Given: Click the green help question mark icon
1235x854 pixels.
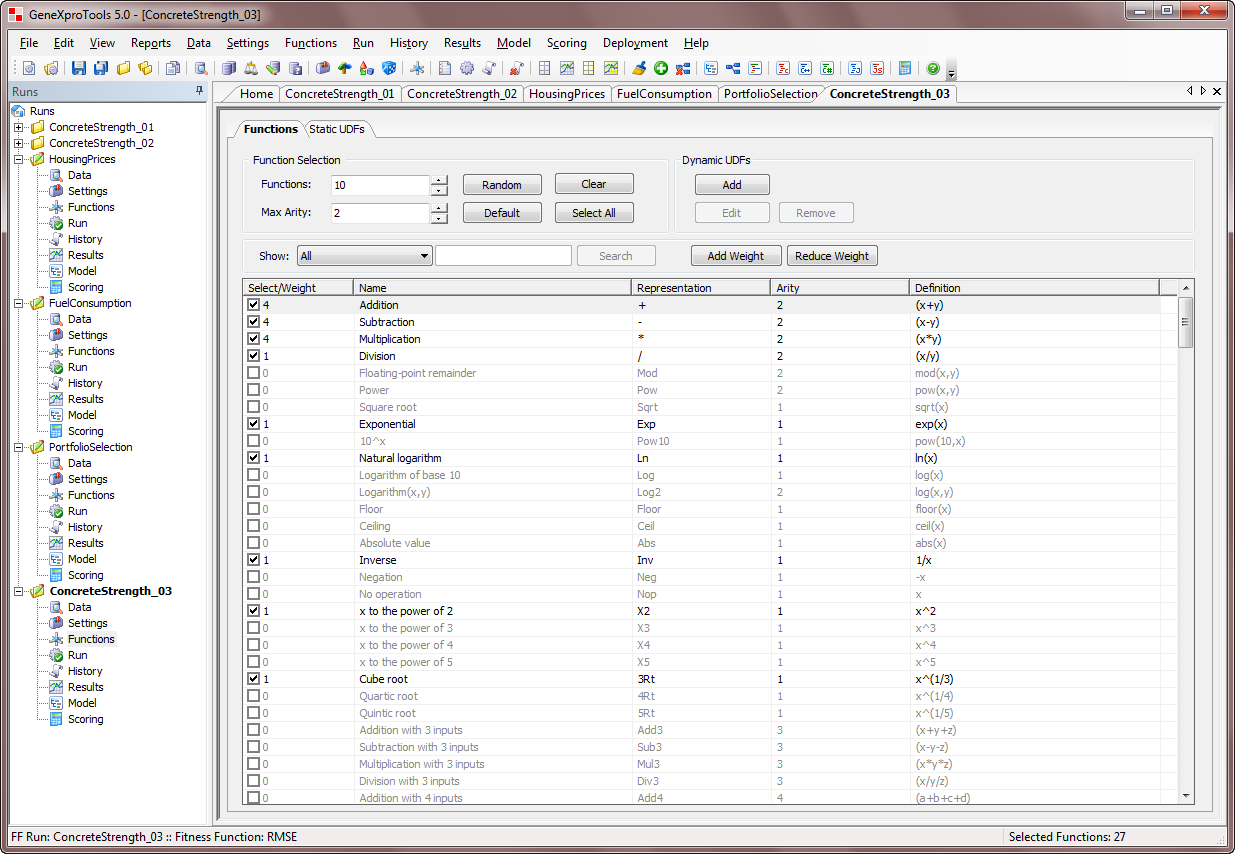Looking at the screenshot, I should coord(933,69).
